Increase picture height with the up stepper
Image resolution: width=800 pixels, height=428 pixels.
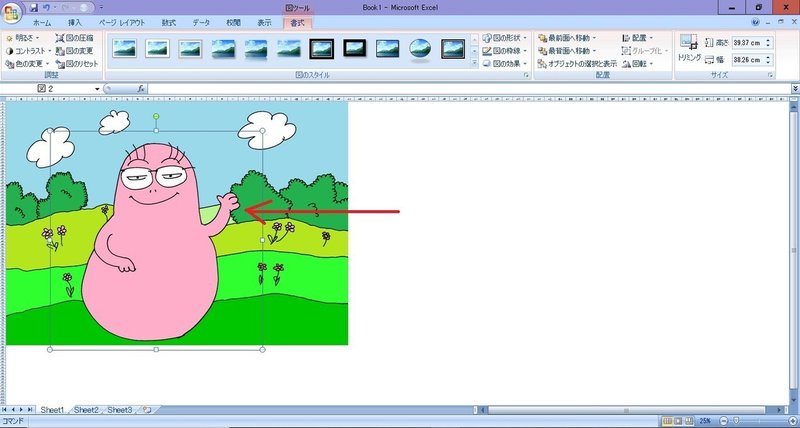click(768, 40)
